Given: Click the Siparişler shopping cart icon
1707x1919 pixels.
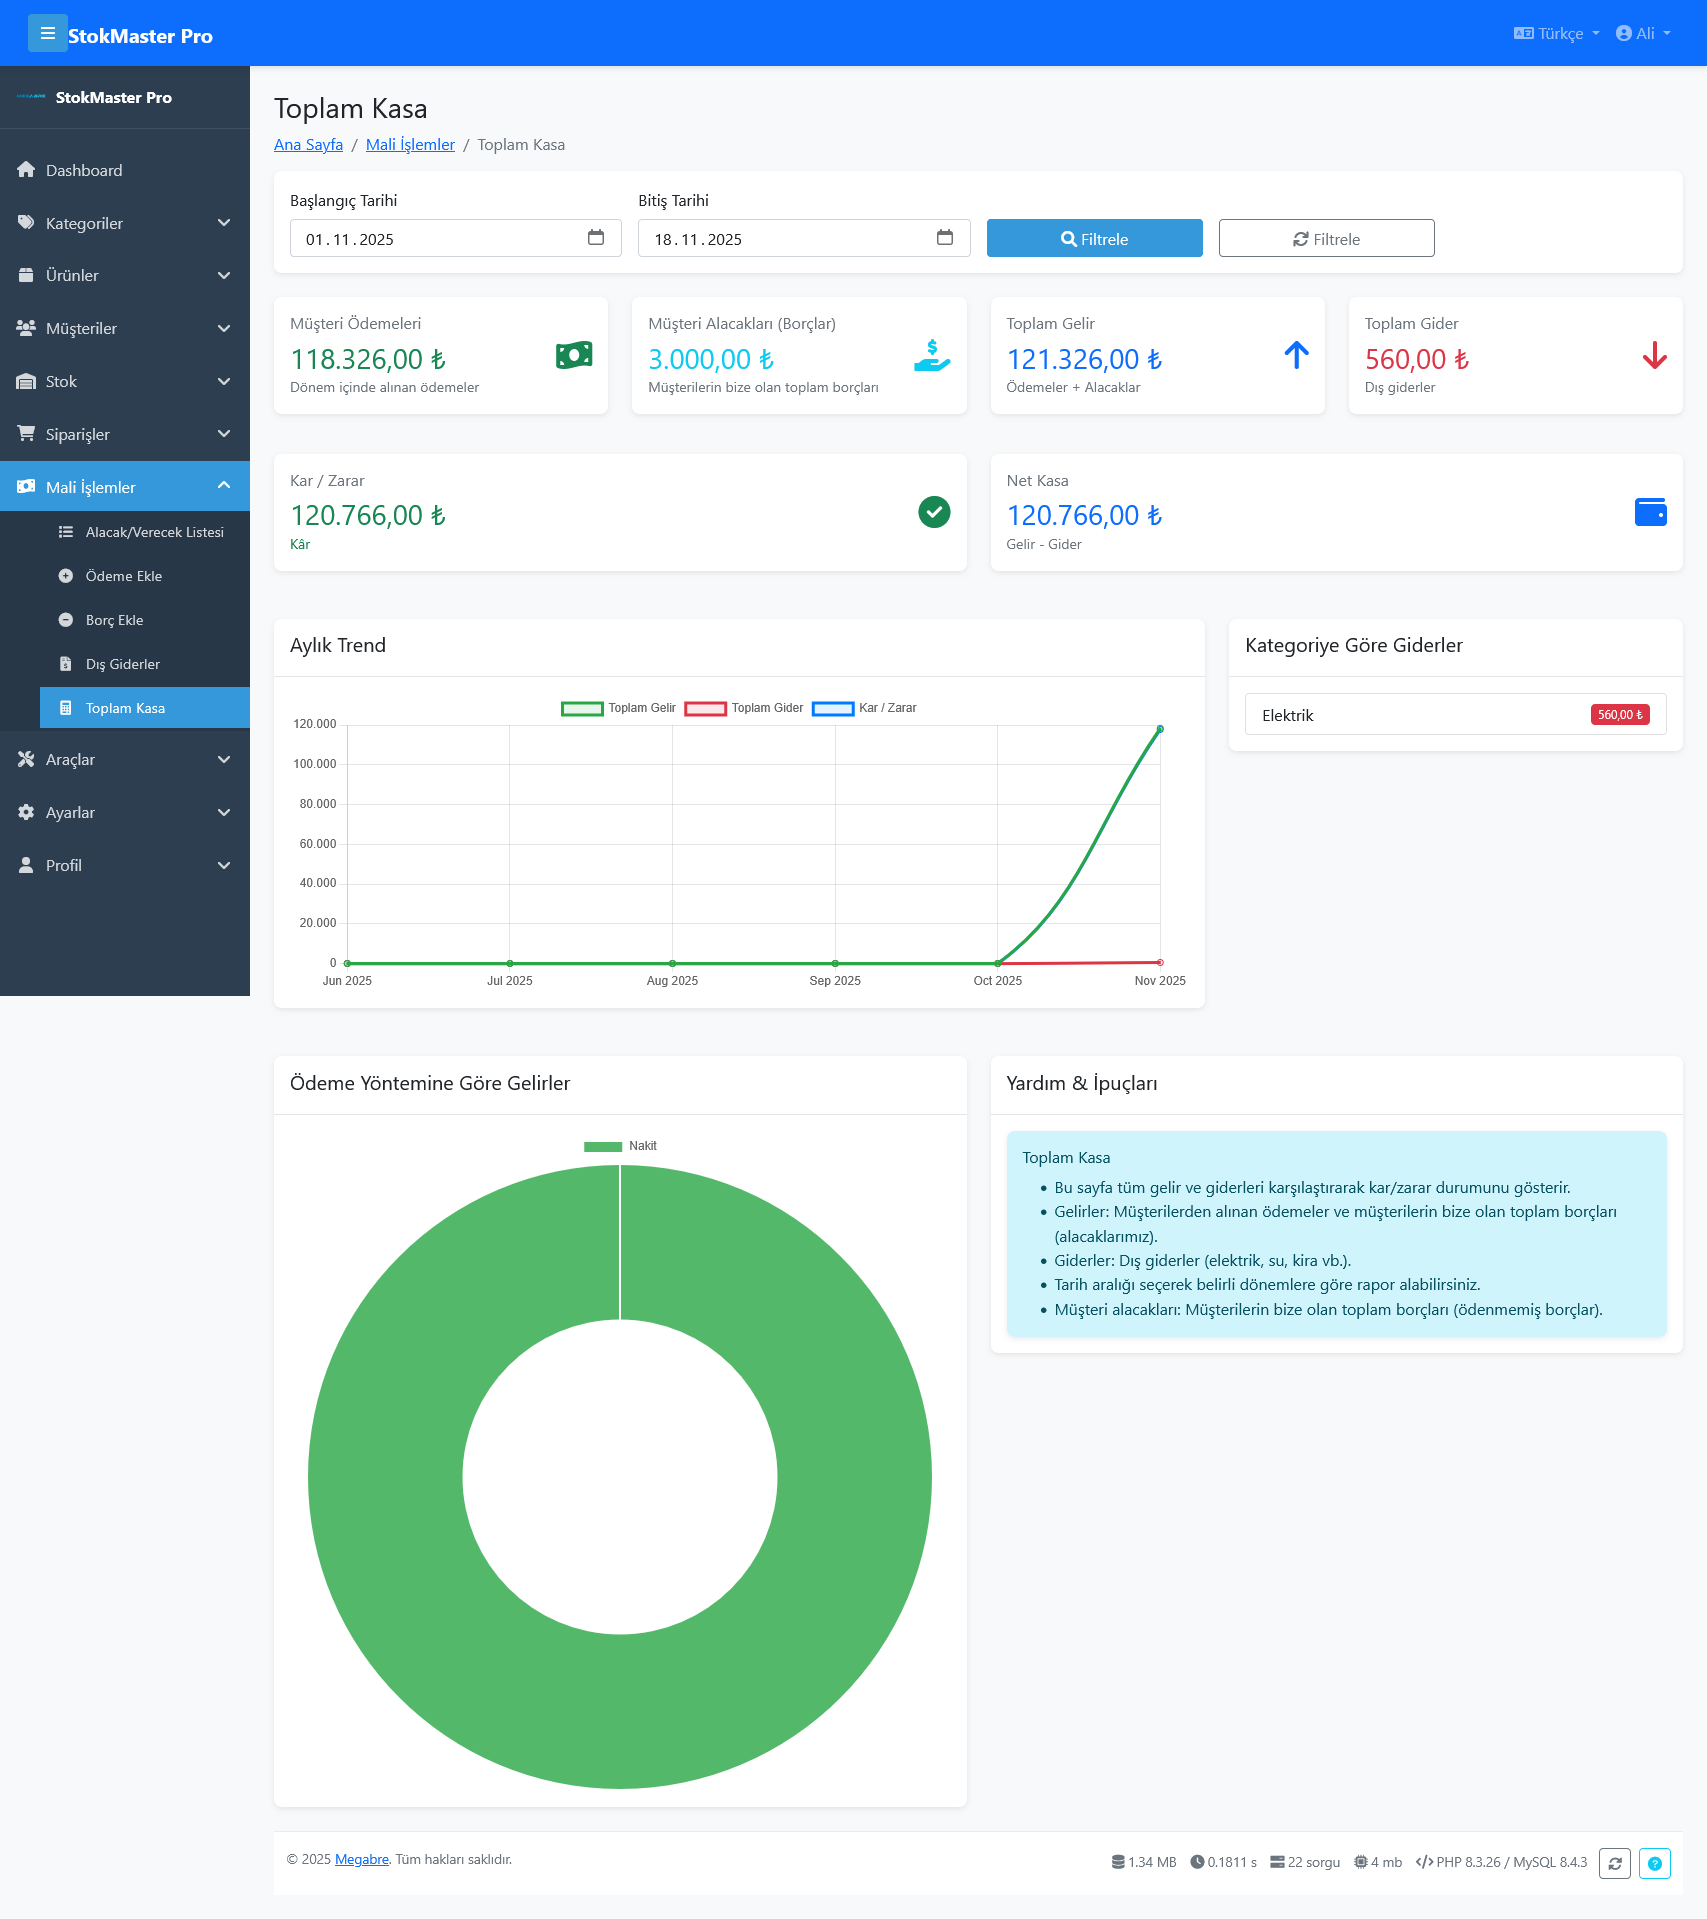Looking at the screenshot, I should 26,434.
